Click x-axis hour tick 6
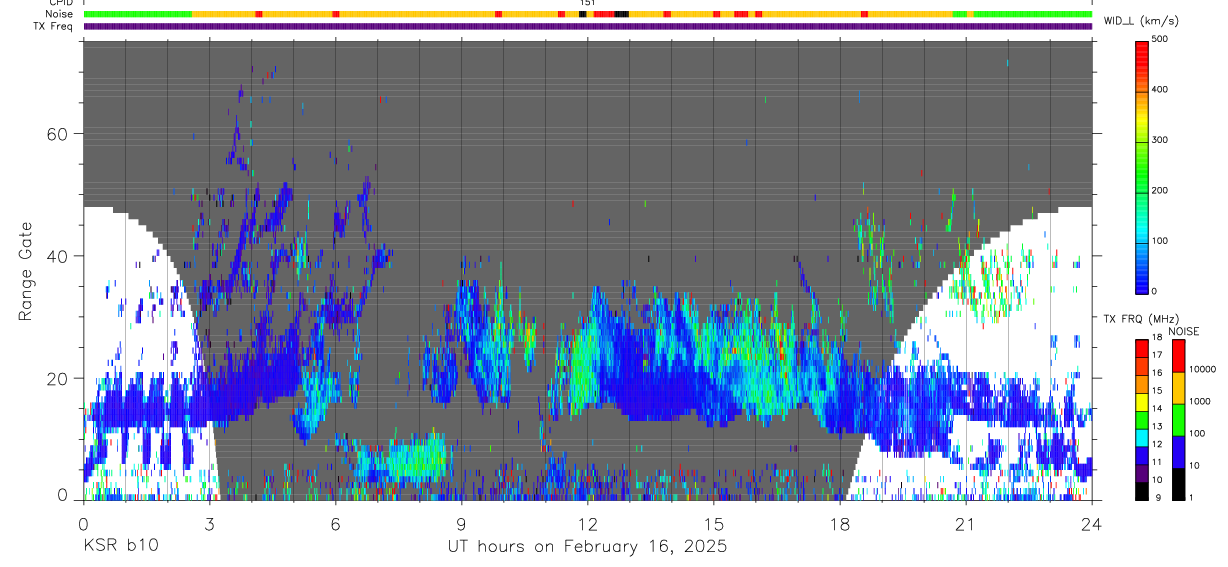The height and width of the screenshot is (567, 1228). (335, 522)
